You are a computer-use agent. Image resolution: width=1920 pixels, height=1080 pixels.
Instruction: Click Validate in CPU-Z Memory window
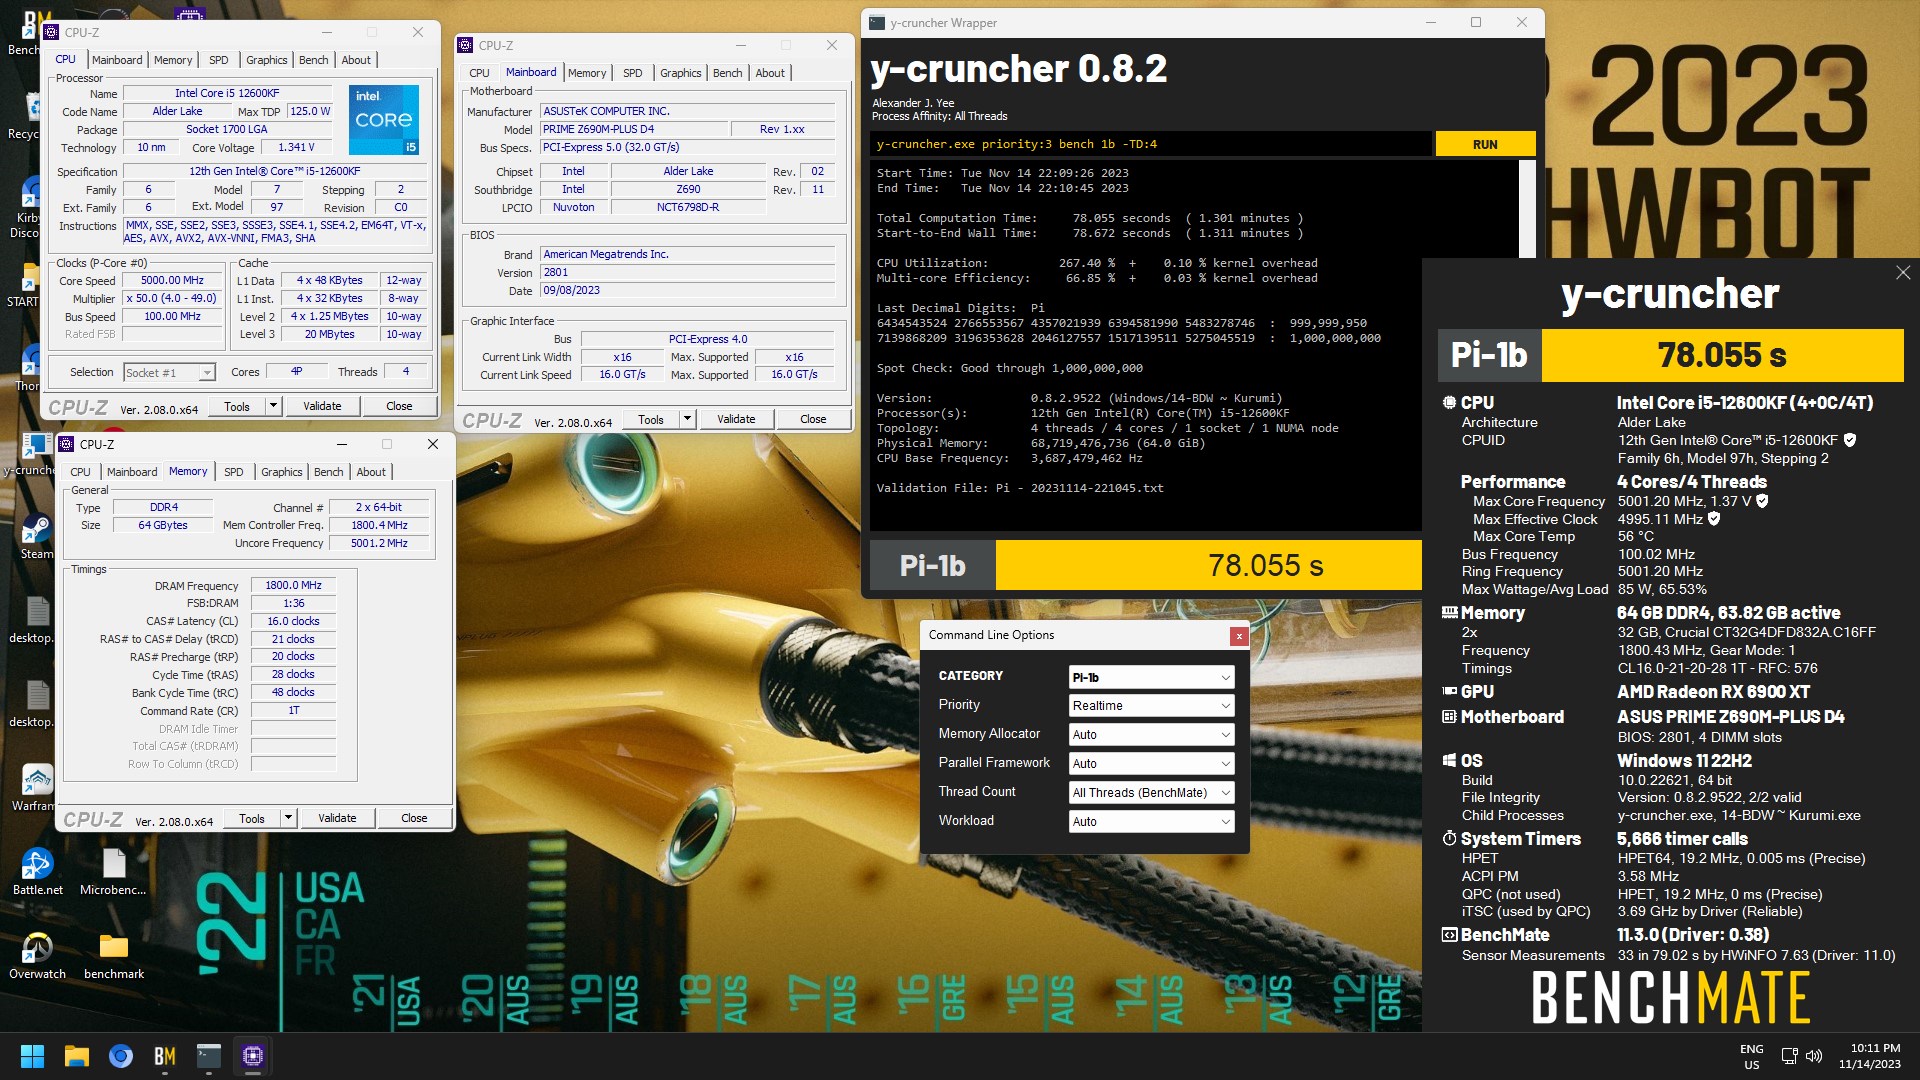pos(337,818)
